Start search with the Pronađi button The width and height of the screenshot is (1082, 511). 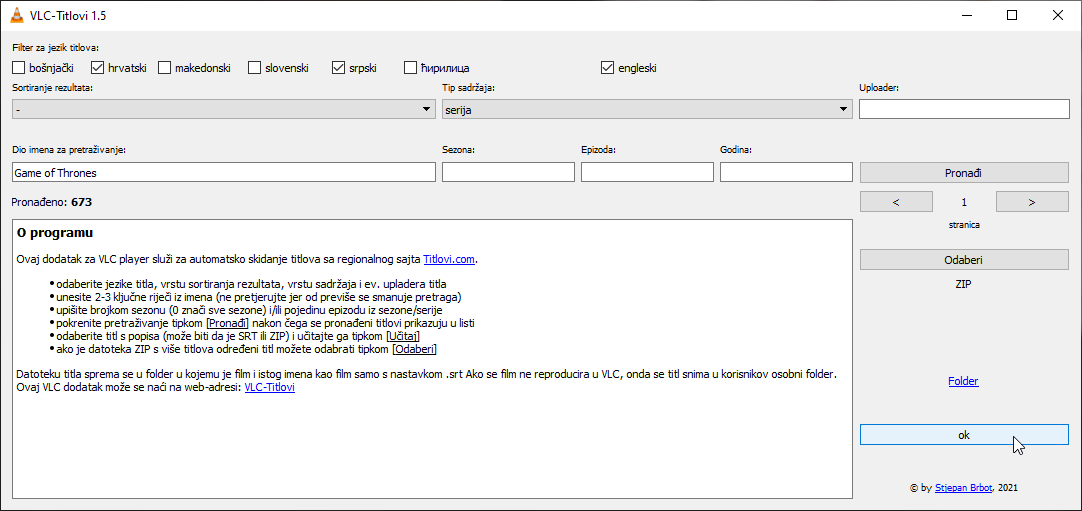(964, 172)
